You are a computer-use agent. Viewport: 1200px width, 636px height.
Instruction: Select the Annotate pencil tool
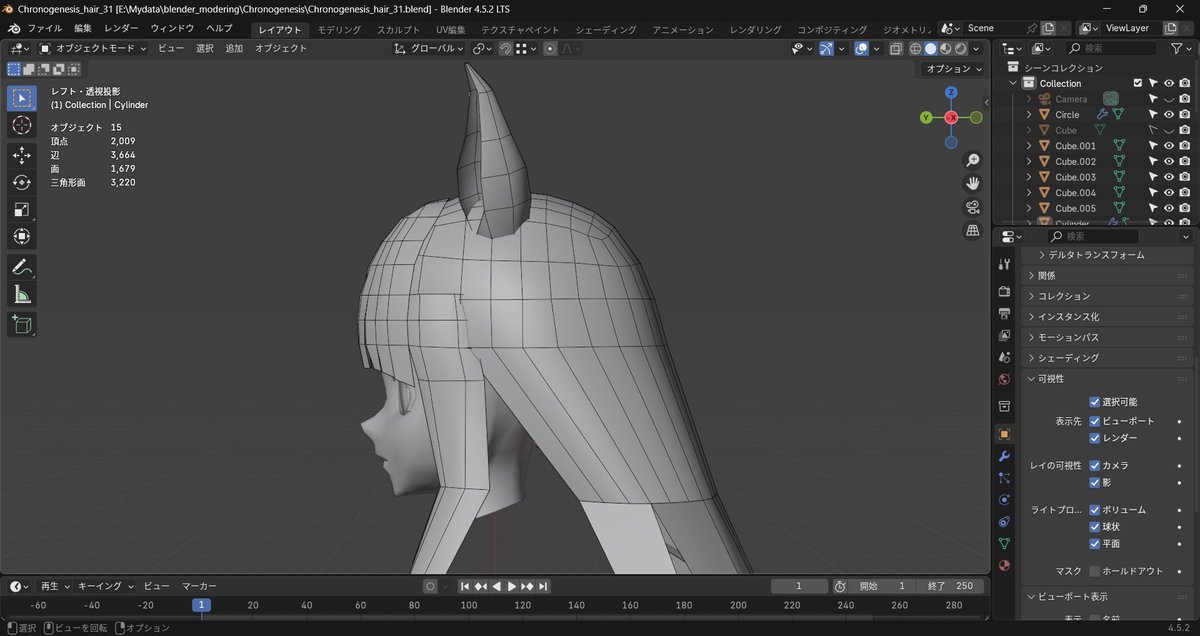pyautogui.click(x=22, y=267)
